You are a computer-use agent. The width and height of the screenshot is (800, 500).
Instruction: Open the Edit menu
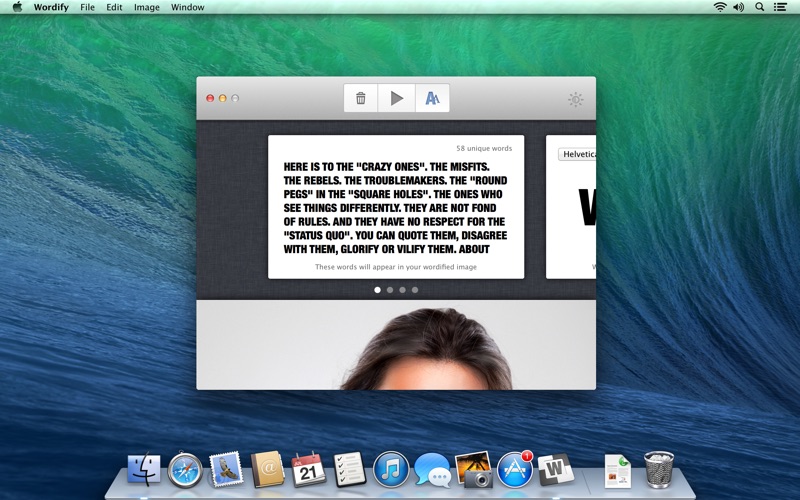114,7
